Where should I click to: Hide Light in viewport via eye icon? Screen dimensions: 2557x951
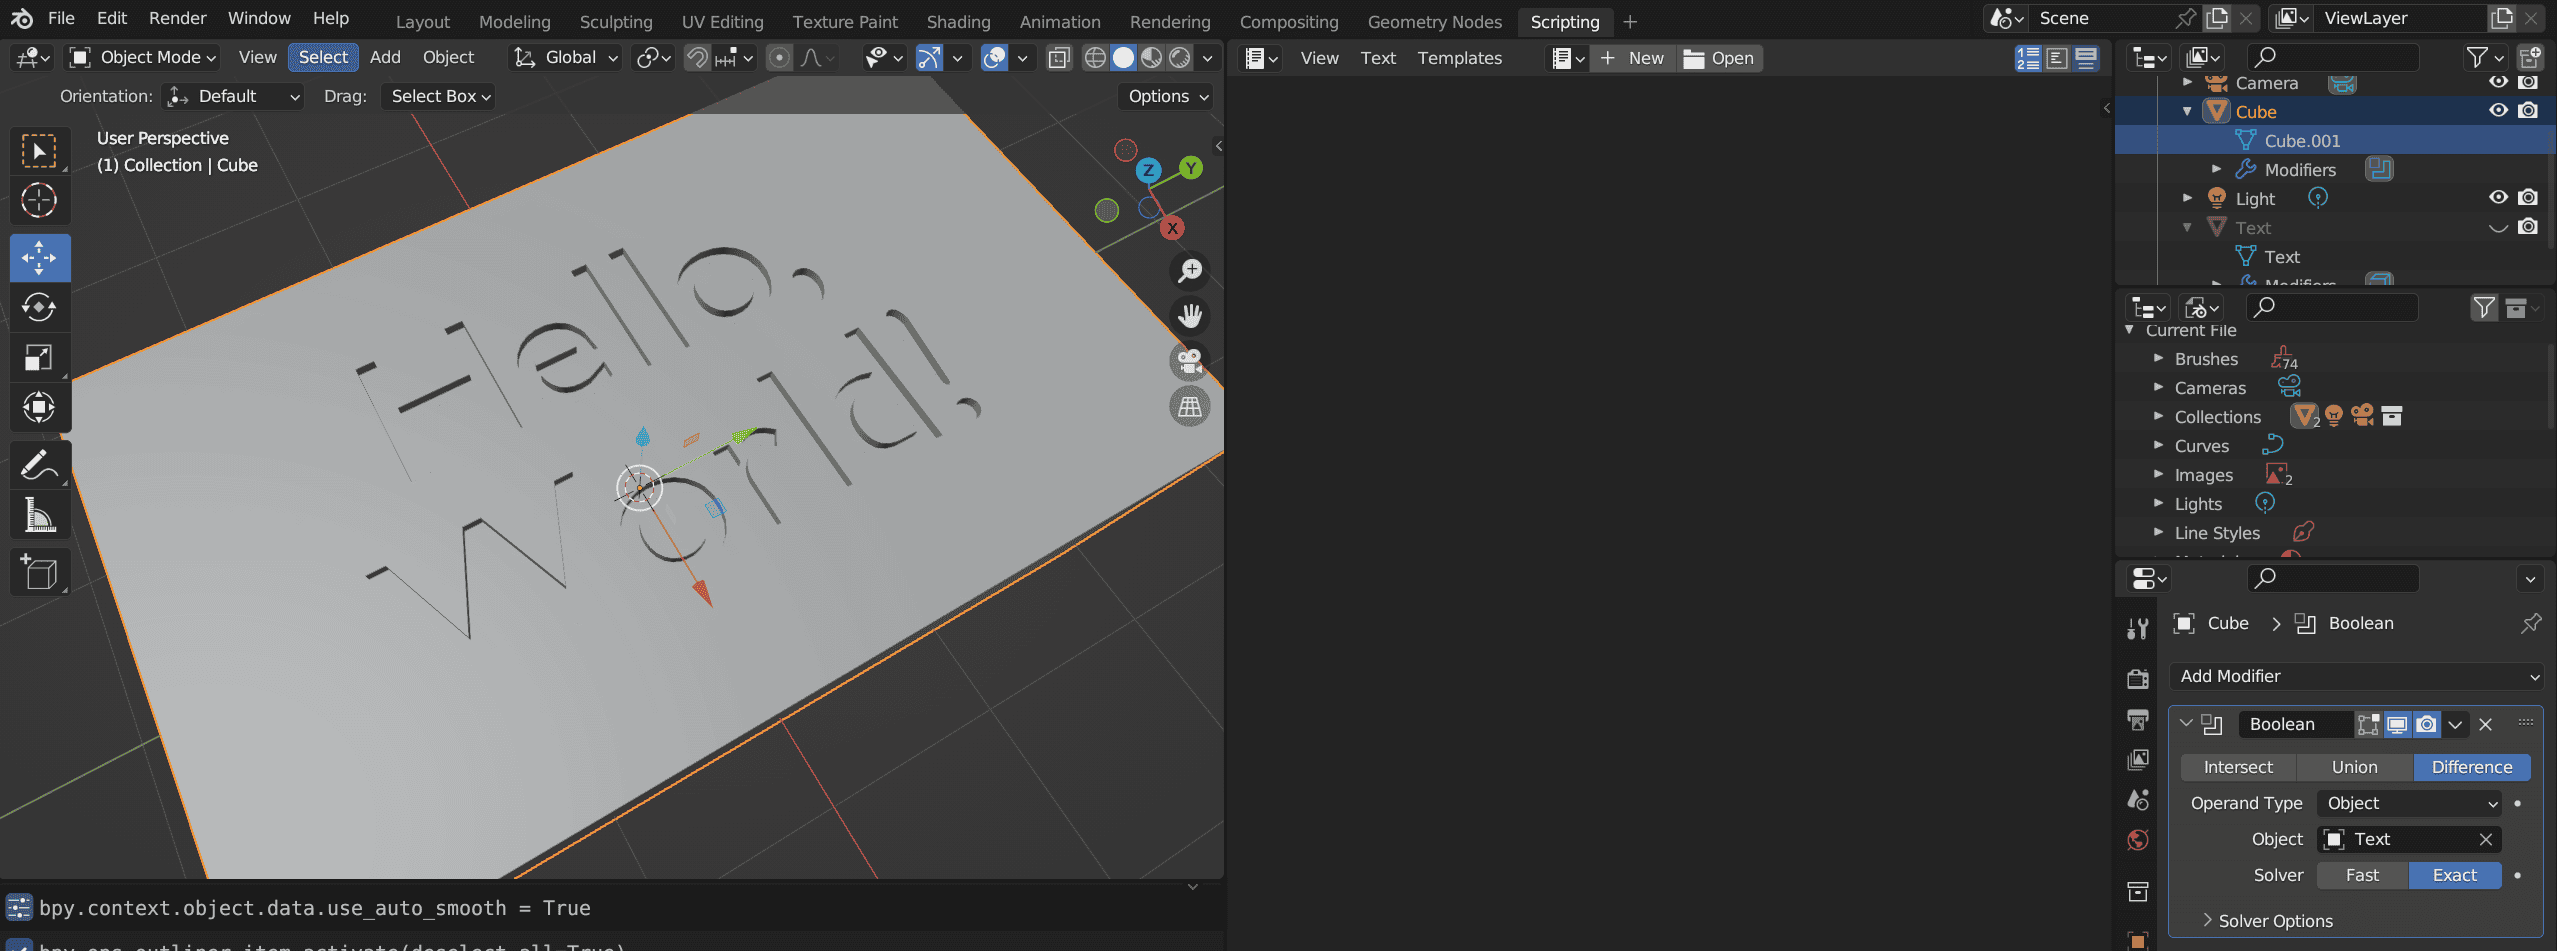(2498, 197)
